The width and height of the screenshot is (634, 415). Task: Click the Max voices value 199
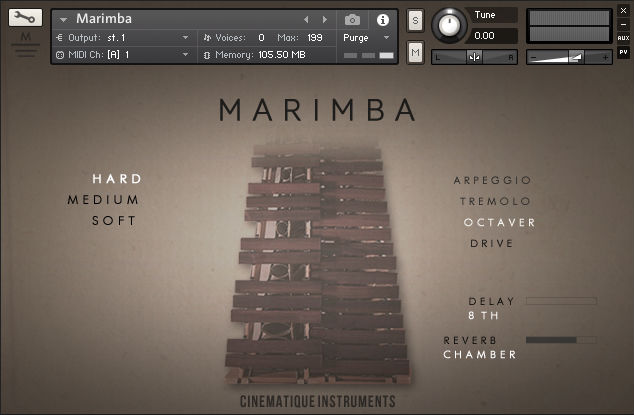click(315, 38)
